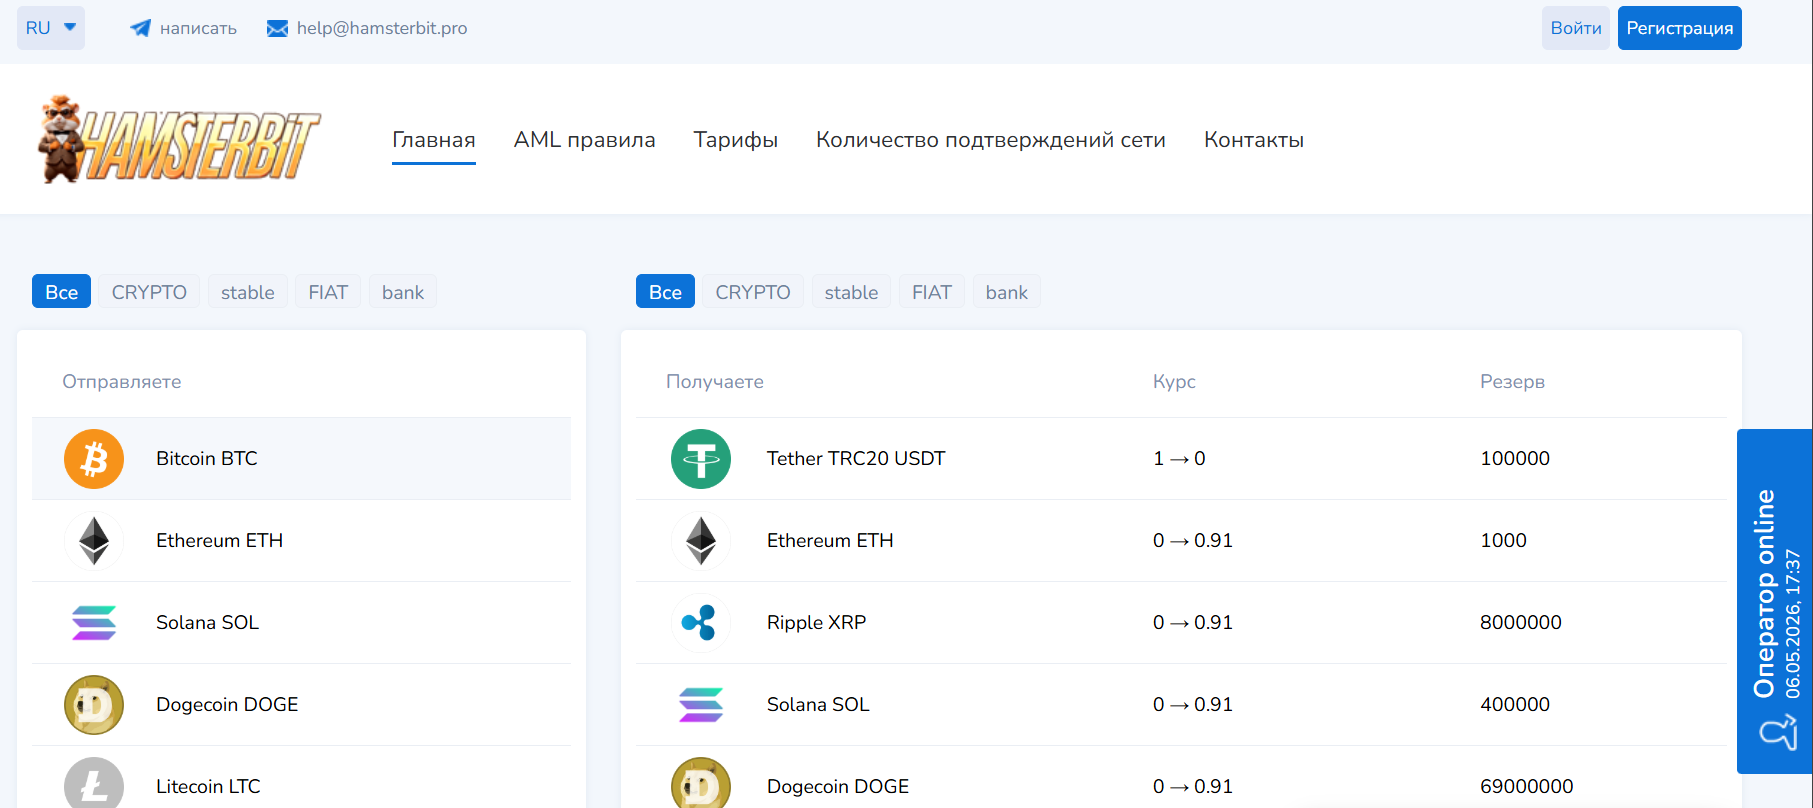Image resolution: width=1813 pixels, height=808 pixels.
Task: Open the Тарифы menu item
Action: point(736,140)
